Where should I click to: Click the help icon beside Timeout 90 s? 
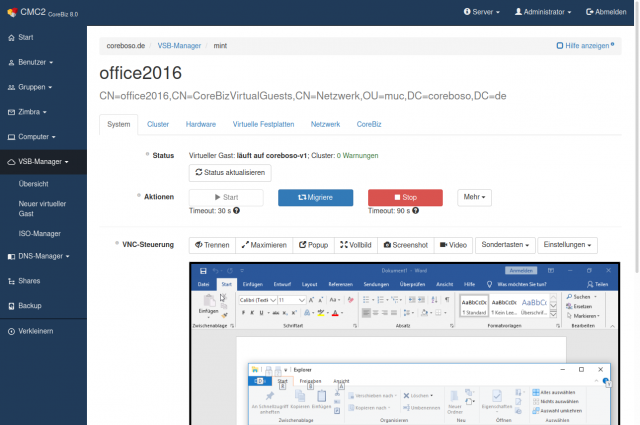[416, 211]
